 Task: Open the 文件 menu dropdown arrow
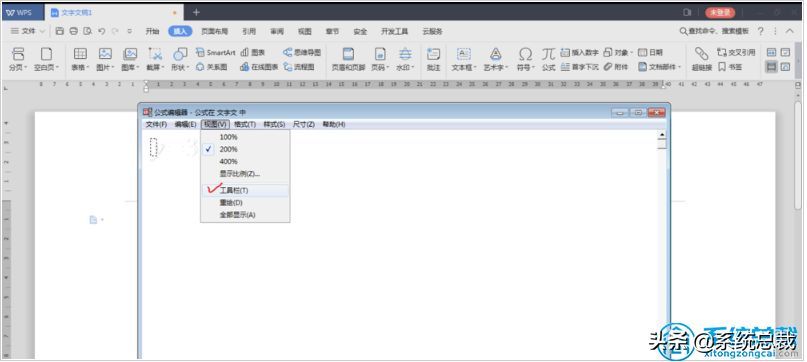42,31
